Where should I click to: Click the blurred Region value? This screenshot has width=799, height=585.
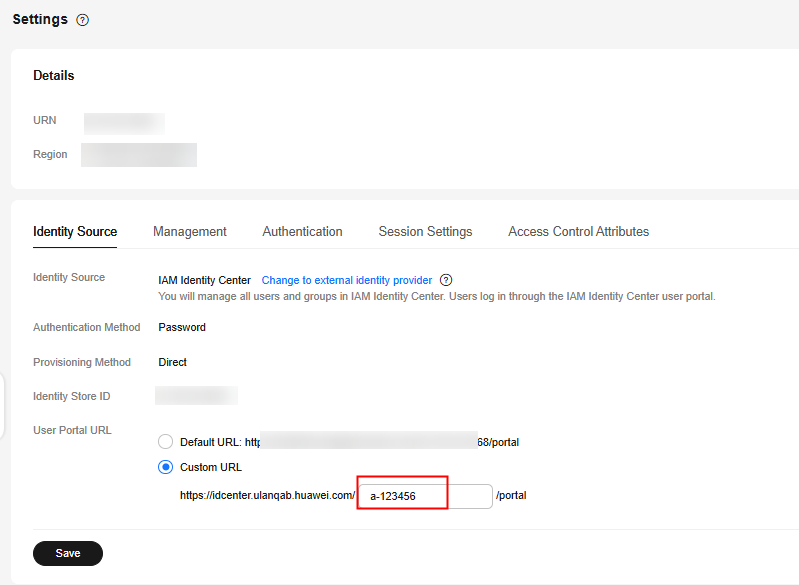point(139,155)
